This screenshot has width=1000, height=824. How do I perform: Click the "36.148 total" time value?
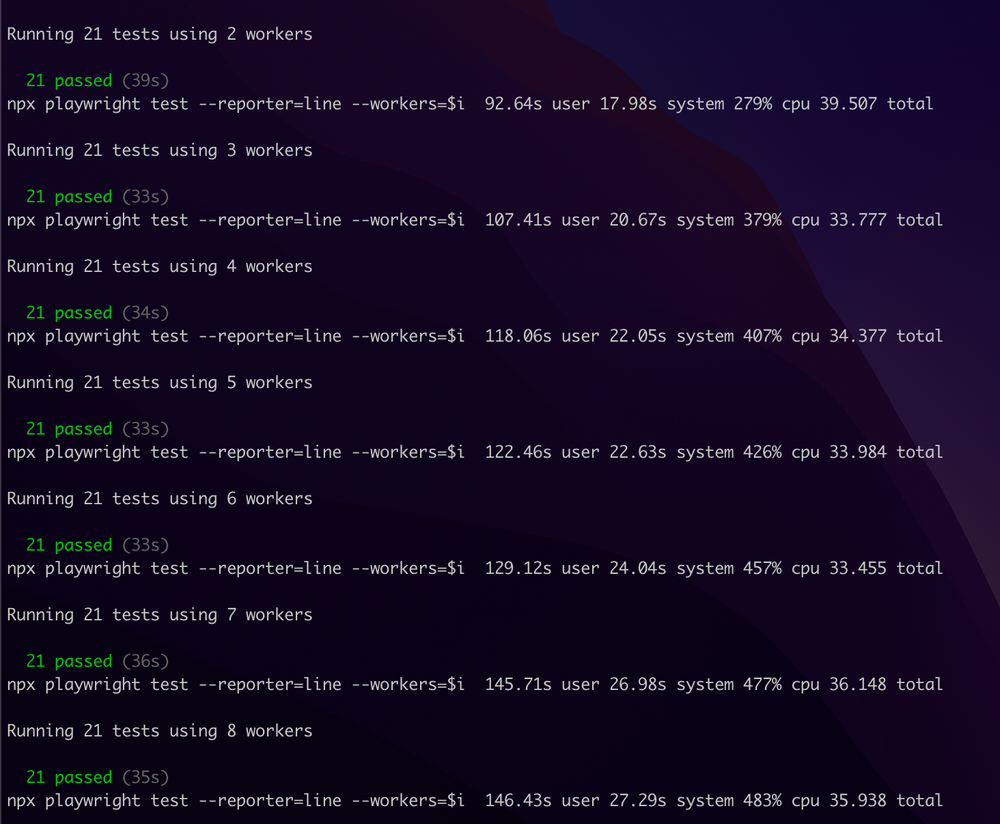[886, 684]
